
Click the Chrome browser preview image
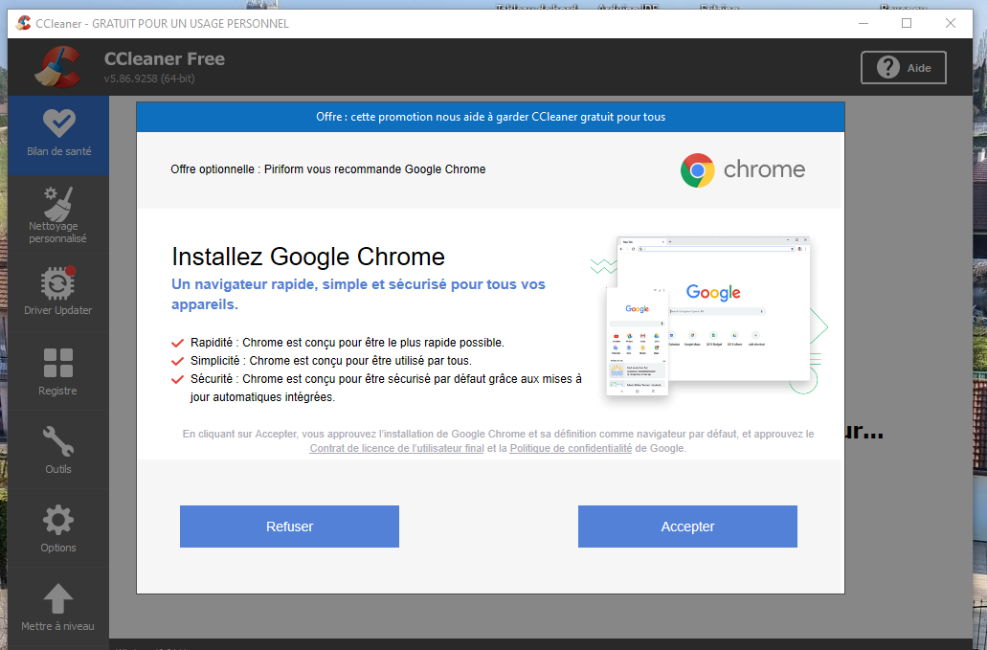click(709, 316)
